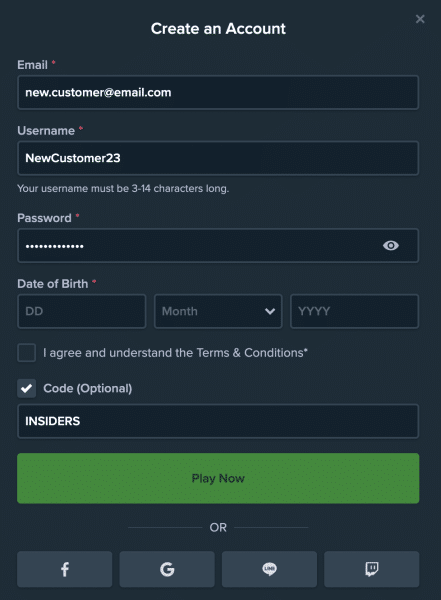This screenshot has height=600, width=441.
Task: Uncheck the Code (Optional) checkbox
Action: [26, 388]
